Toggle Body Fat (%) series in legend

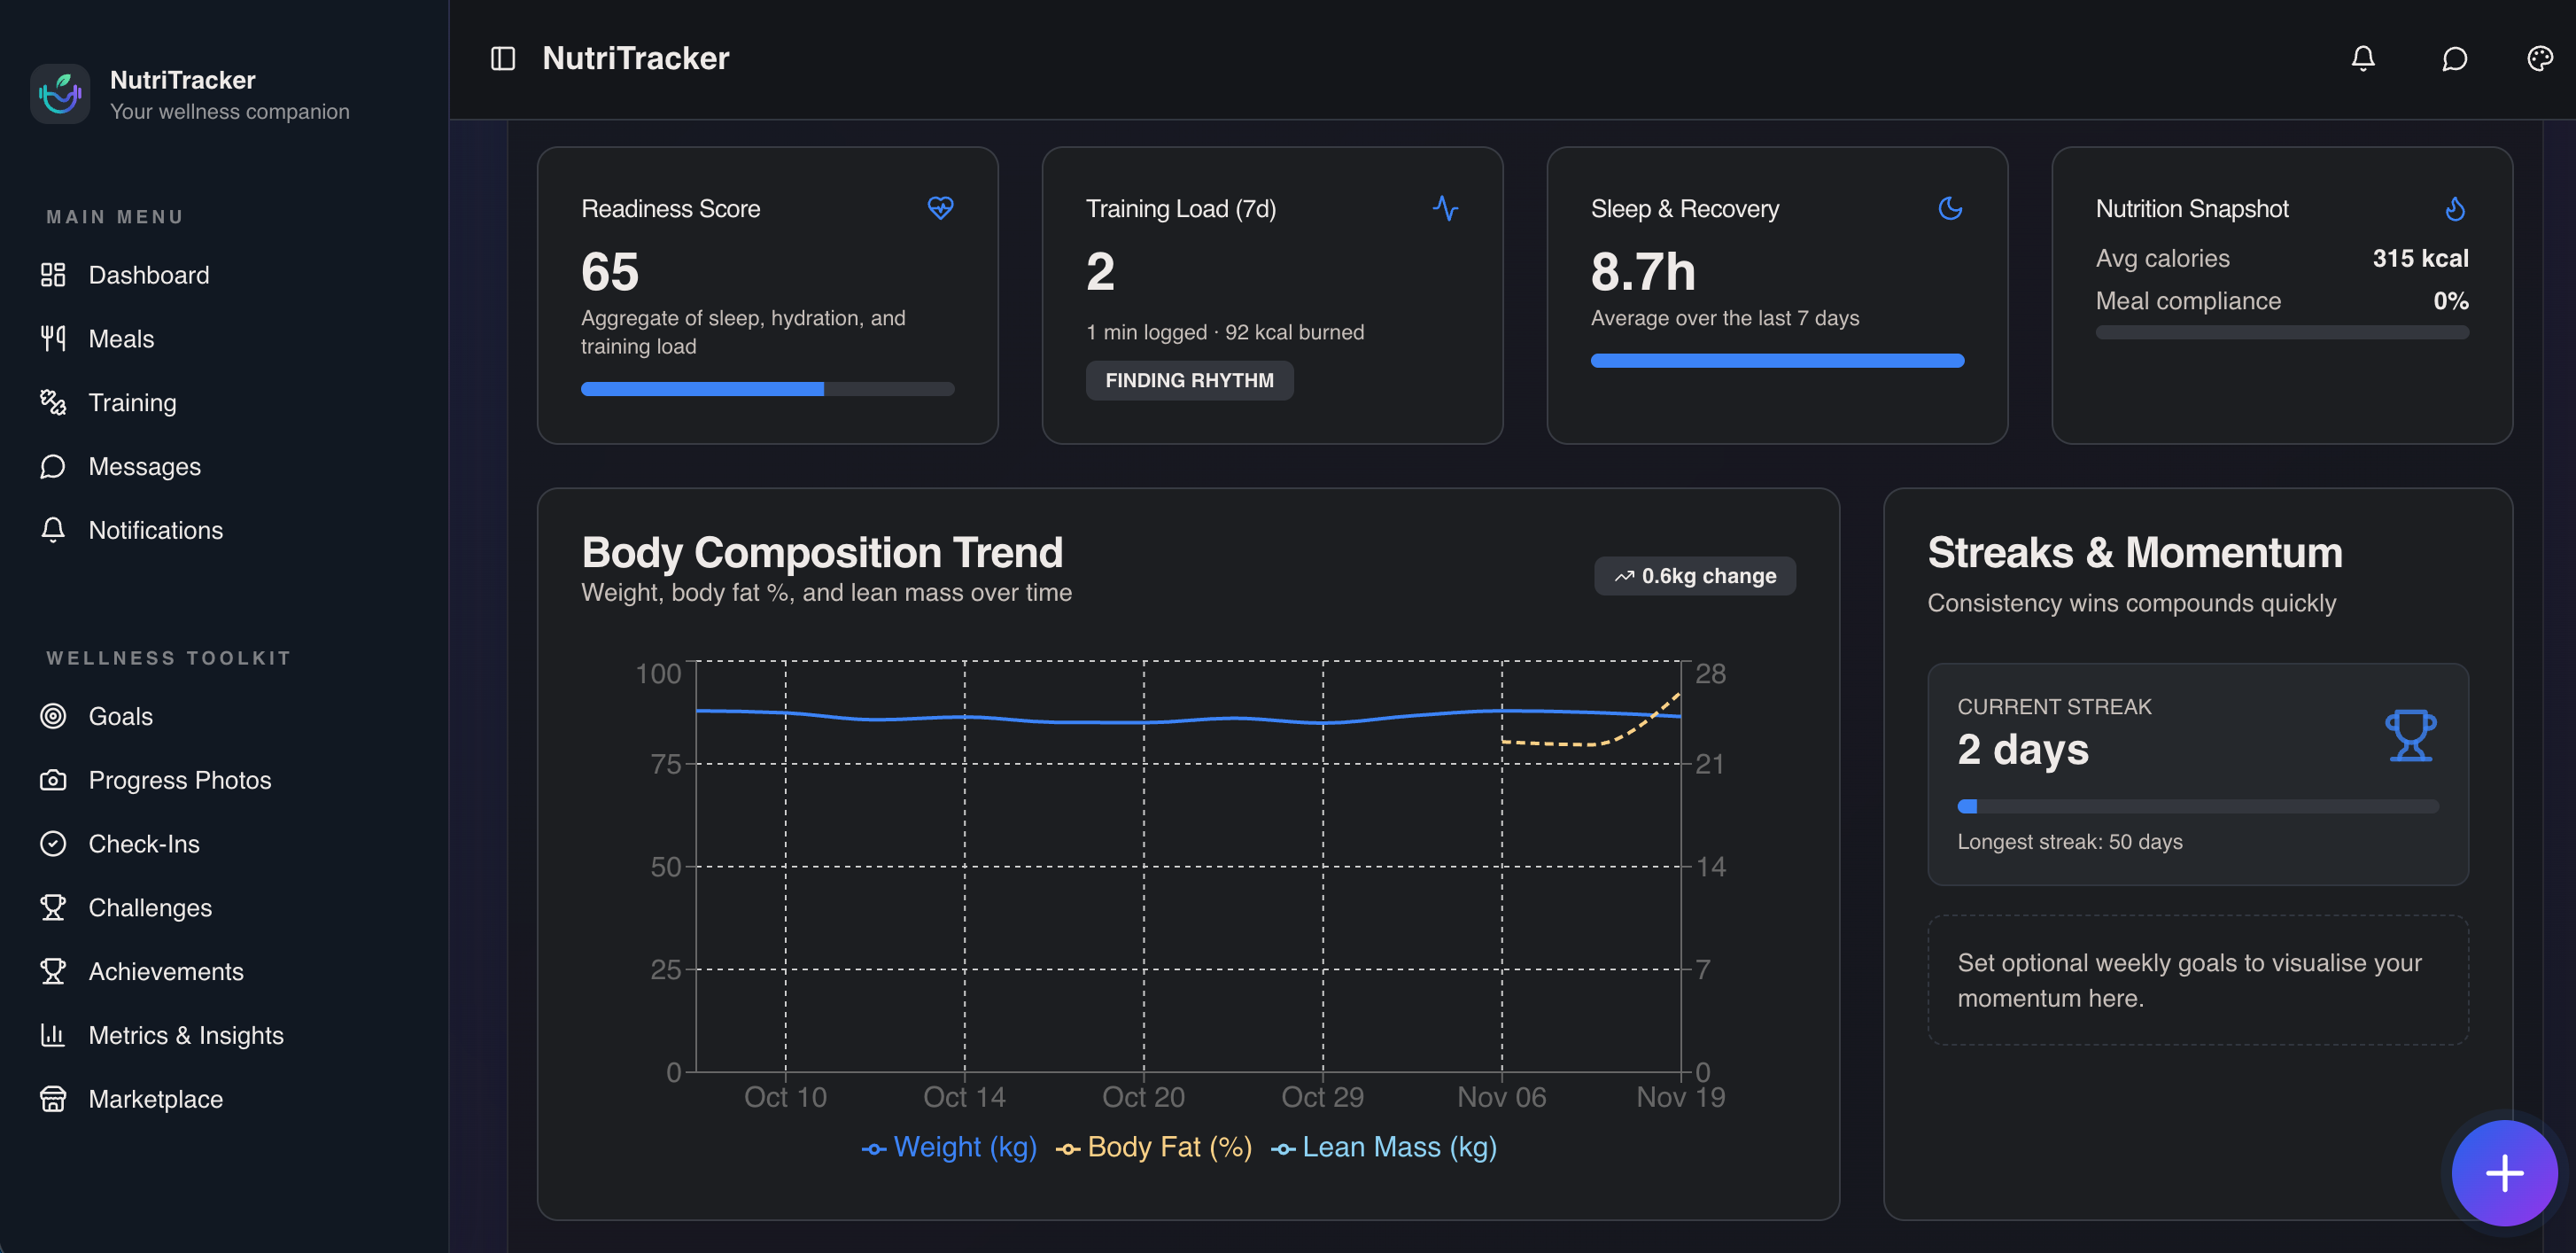(x=1154, y=1147)
